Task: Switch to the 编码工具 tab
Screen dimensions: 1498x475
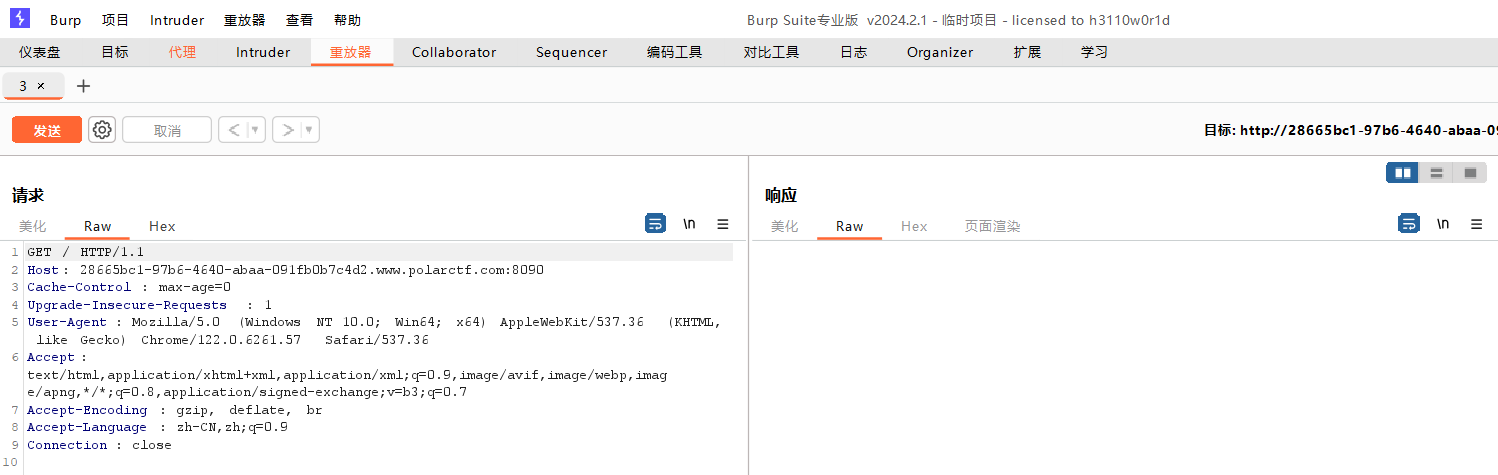Action: pos(675,52)
